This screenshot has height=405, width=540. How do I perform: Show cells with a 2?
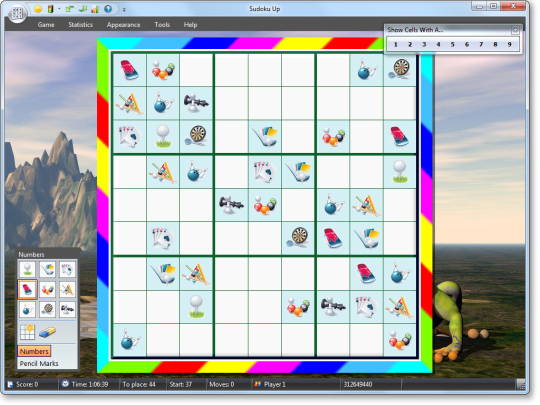[410, 44]
